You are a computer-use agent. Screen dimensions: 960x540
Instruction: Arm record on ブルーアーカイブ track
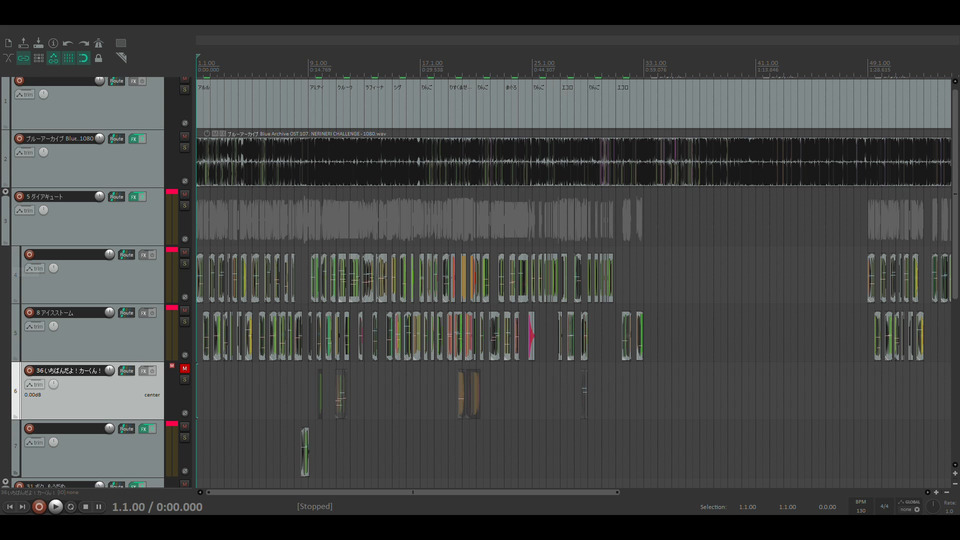point(20,138)
